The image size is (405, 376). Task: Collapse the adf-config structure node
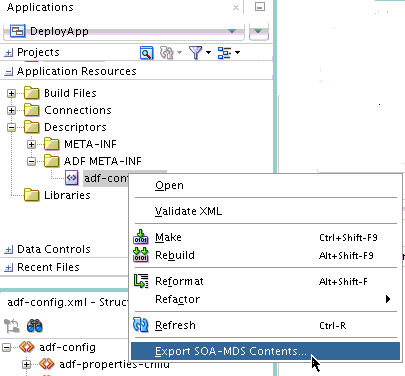6,348
